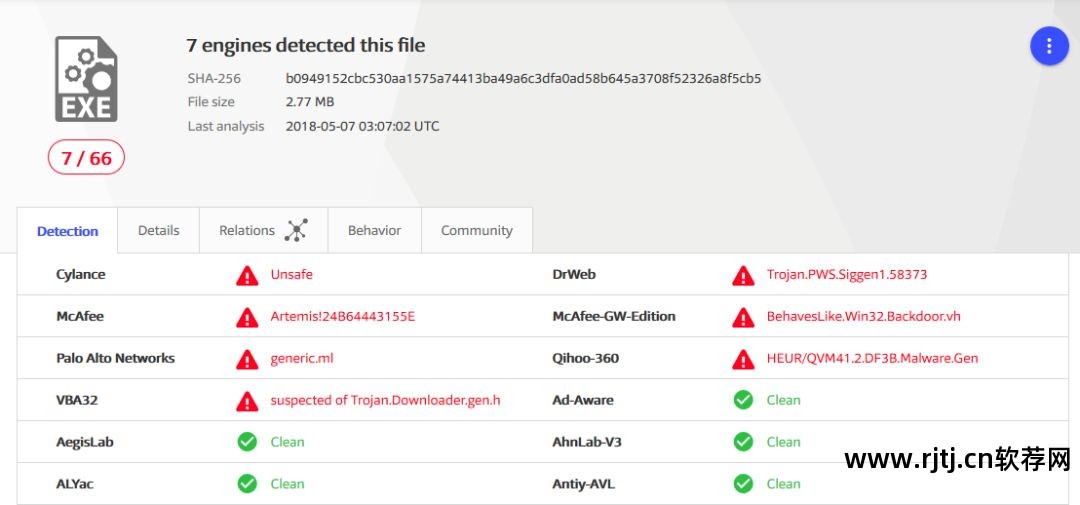
Task: Click the warning icon in McAfee row
Action: click(x=247, y=318)
